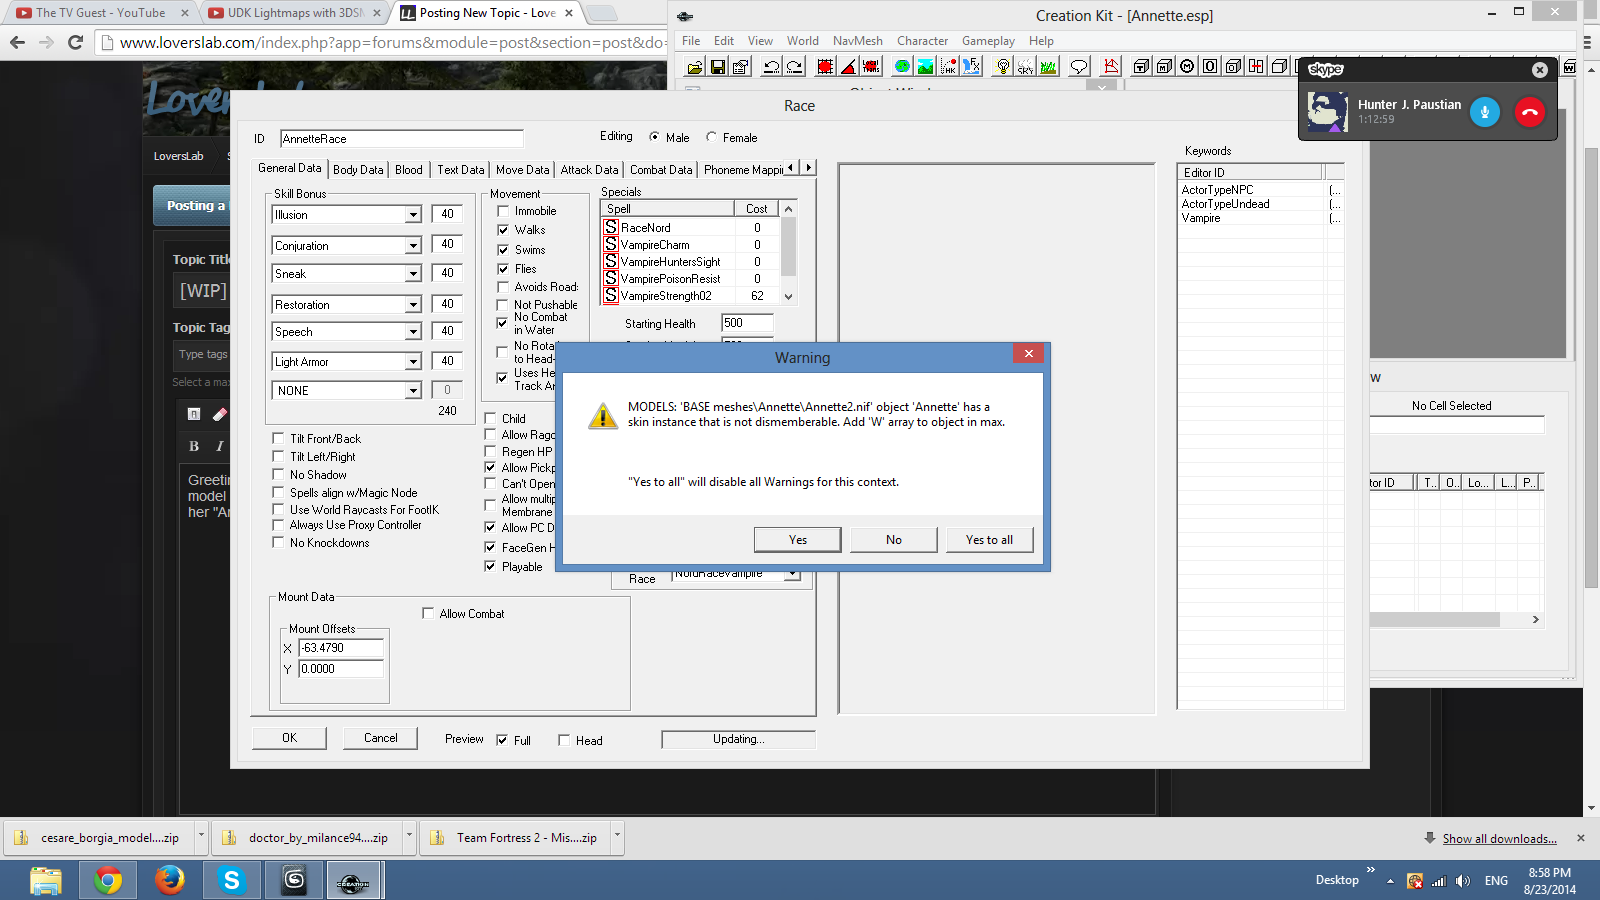Click OK in the Race window
The image size is (1600, 900).
(x=289, y=738)
